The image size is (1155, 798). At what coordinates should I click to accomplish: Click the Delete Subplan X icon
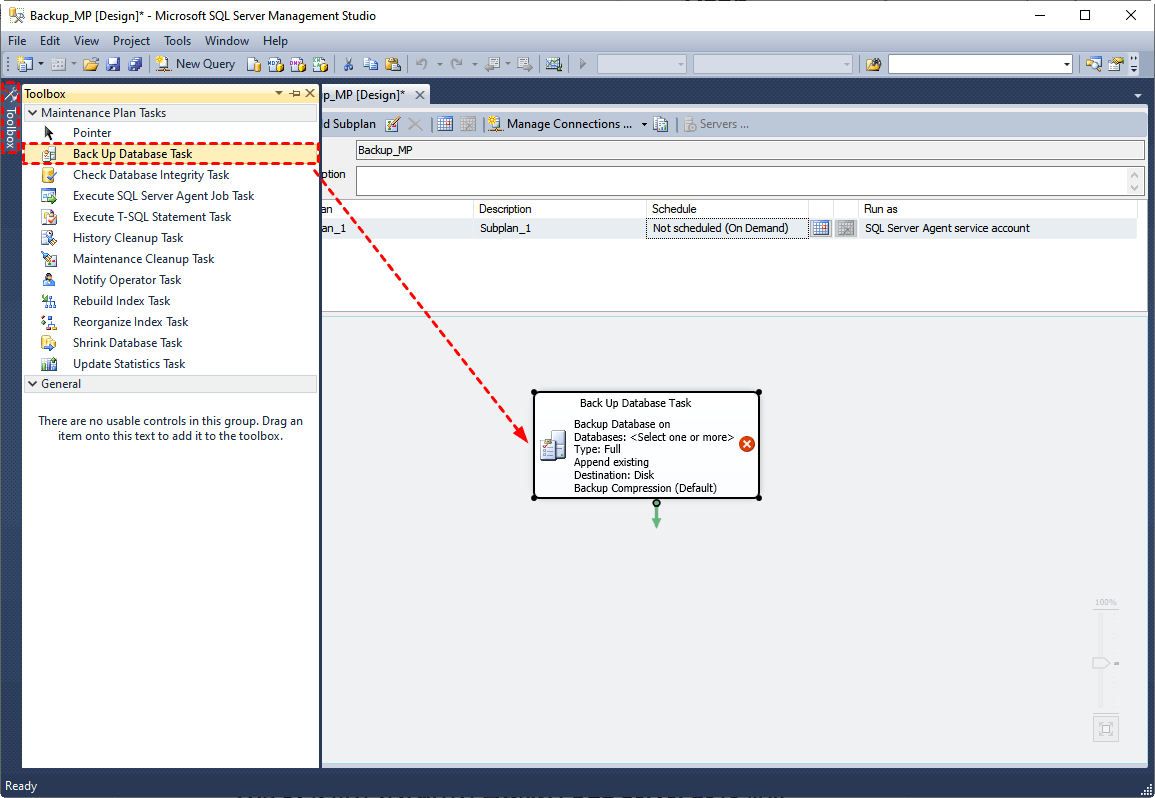pos(416,123)
